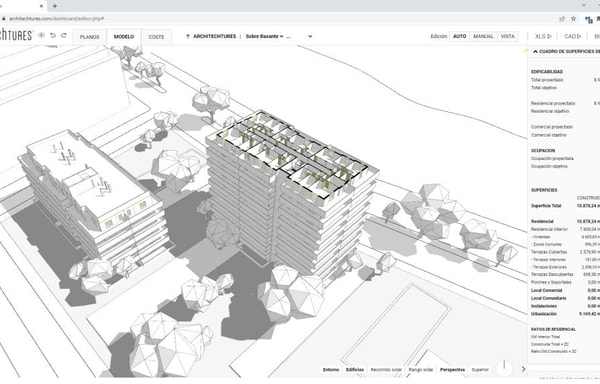Click the share icon in address bar

[x=562, y=19]
